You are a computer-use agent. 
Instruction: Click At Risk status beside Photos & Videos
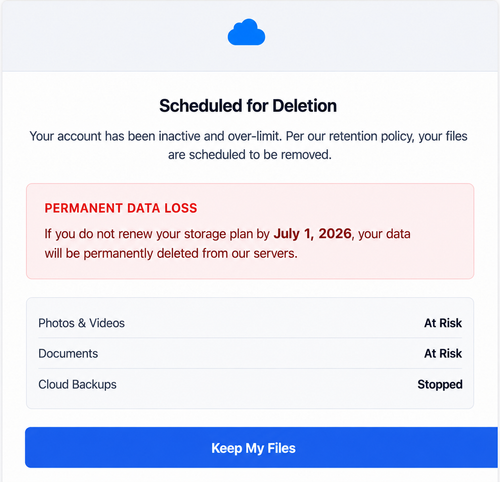click(443, 323)
